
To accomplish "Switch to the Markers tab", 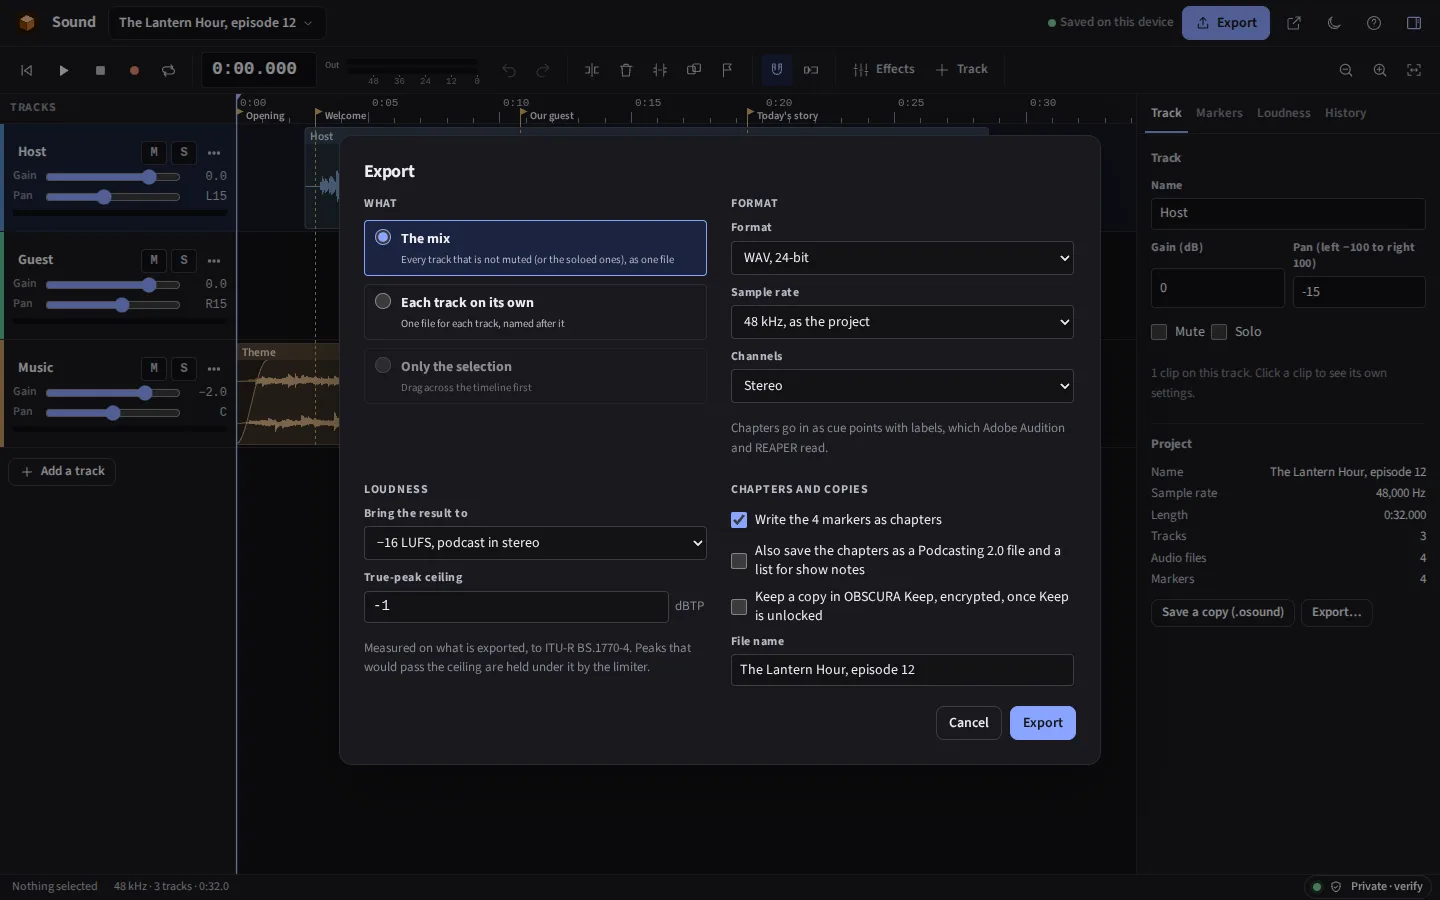I will click(x=1219, y=113).
